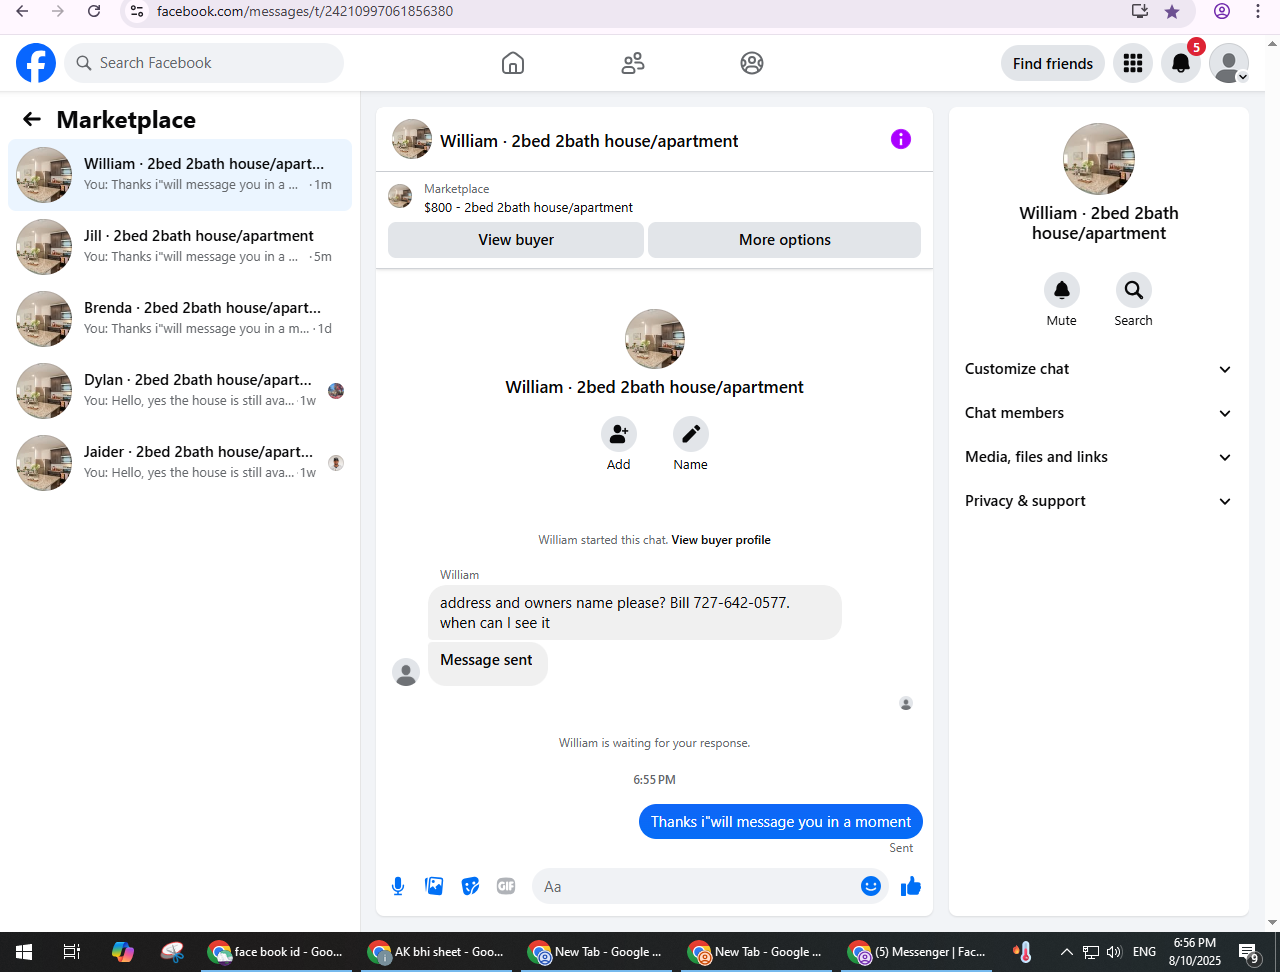Open the Groups icon in top navigation

(752, 63)
